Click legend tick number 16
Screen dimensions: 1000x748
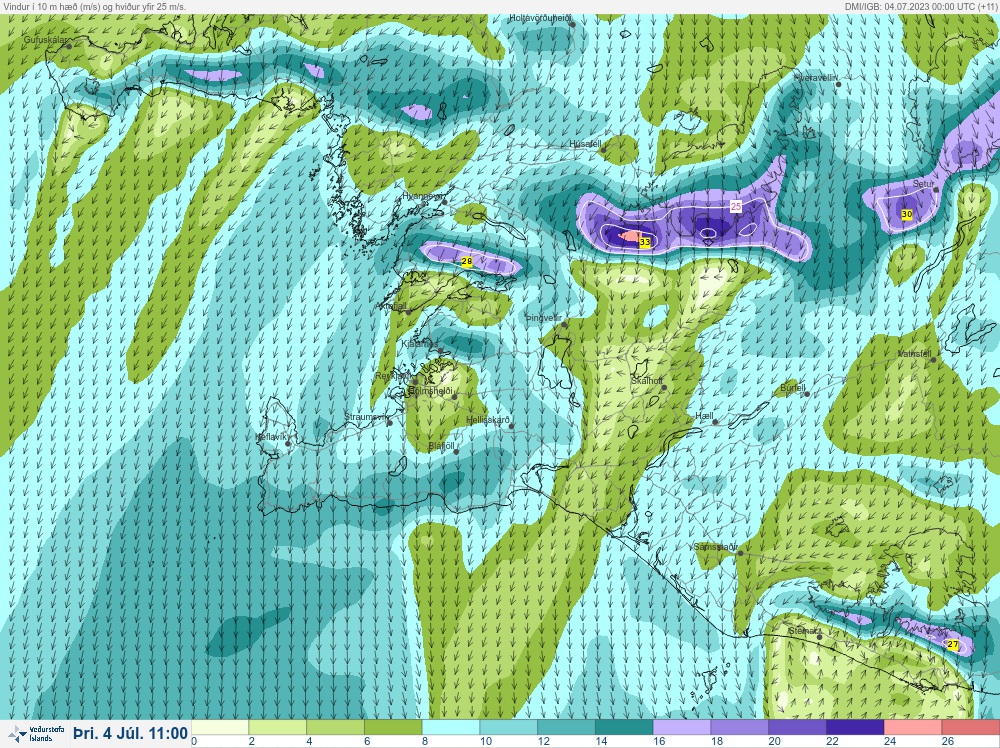pos(659,742)
